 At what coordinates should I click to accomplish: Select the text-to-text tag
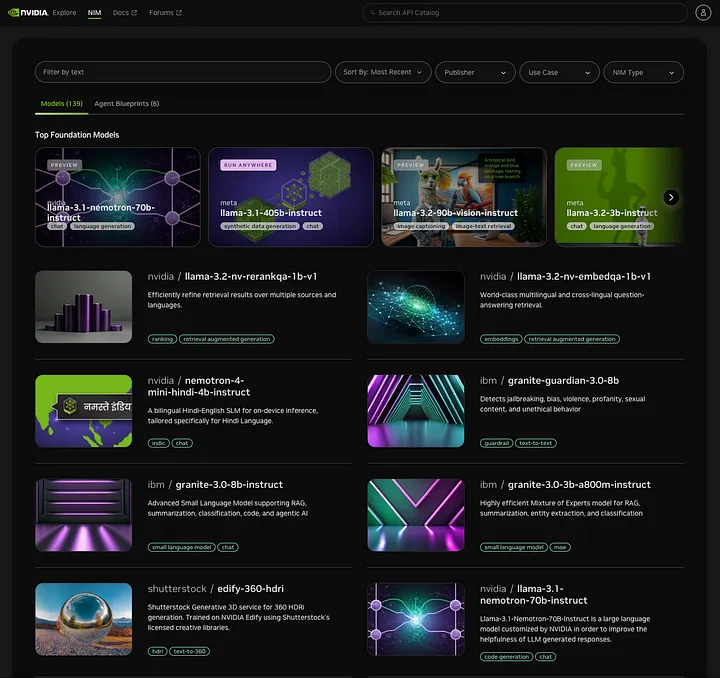[x=535, y=443]
